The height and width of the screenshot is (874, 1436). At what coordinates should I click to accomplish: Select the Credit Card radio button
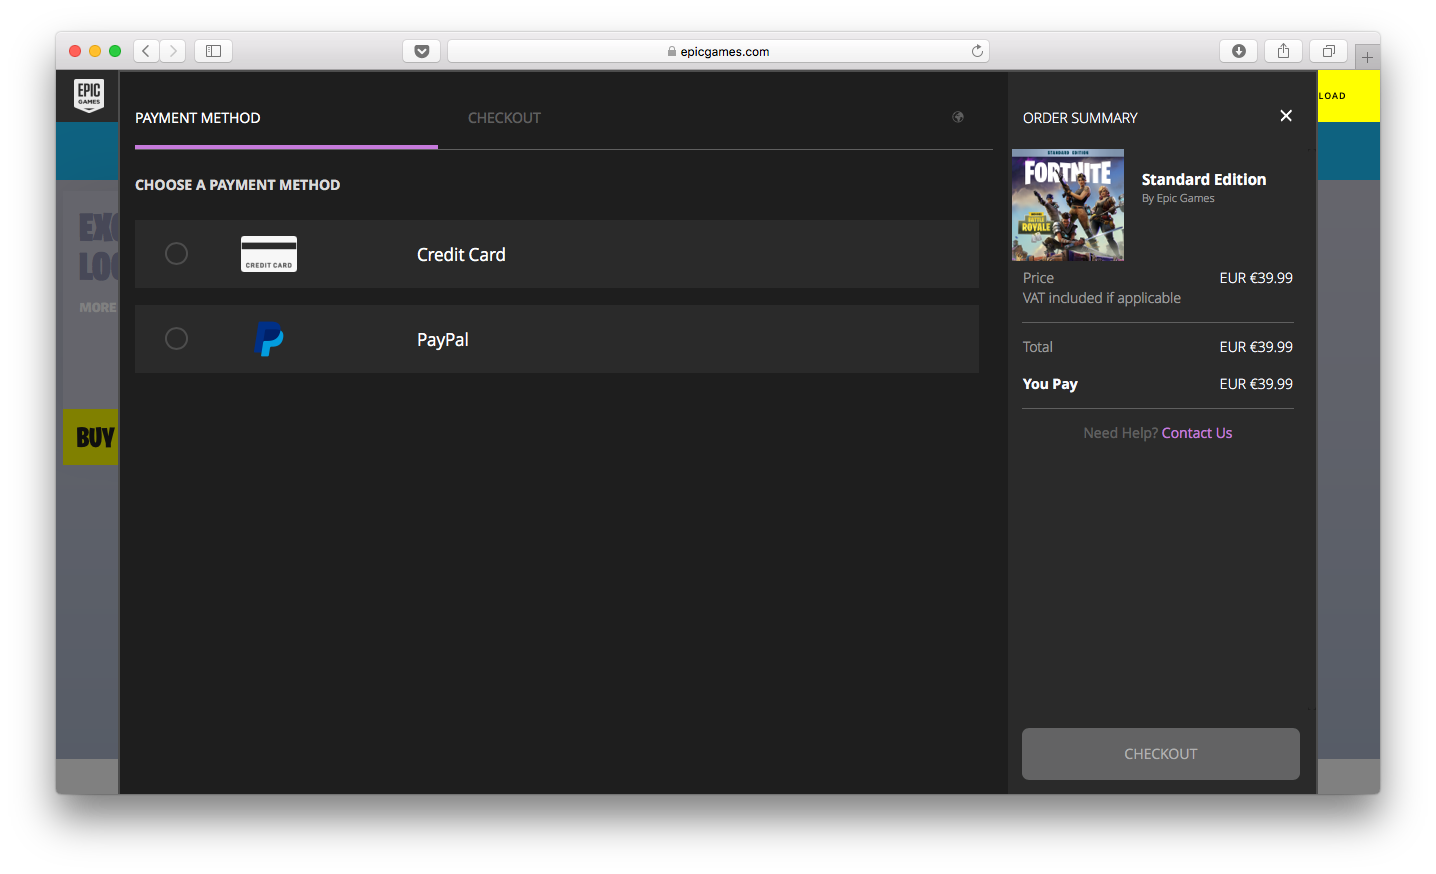click(x=176, y=254)
